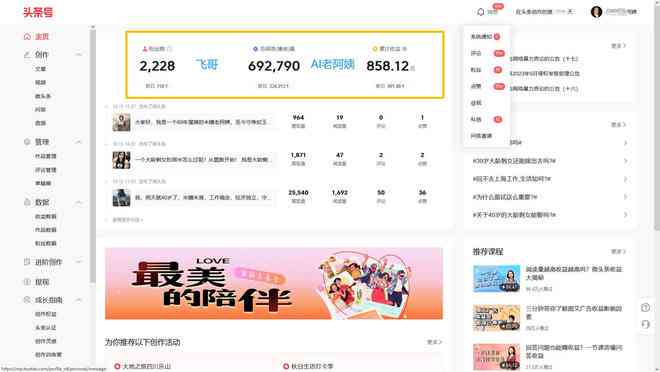Click the 成长指南 icon in sidebar

pyautogui.click(x=27, y=300)
